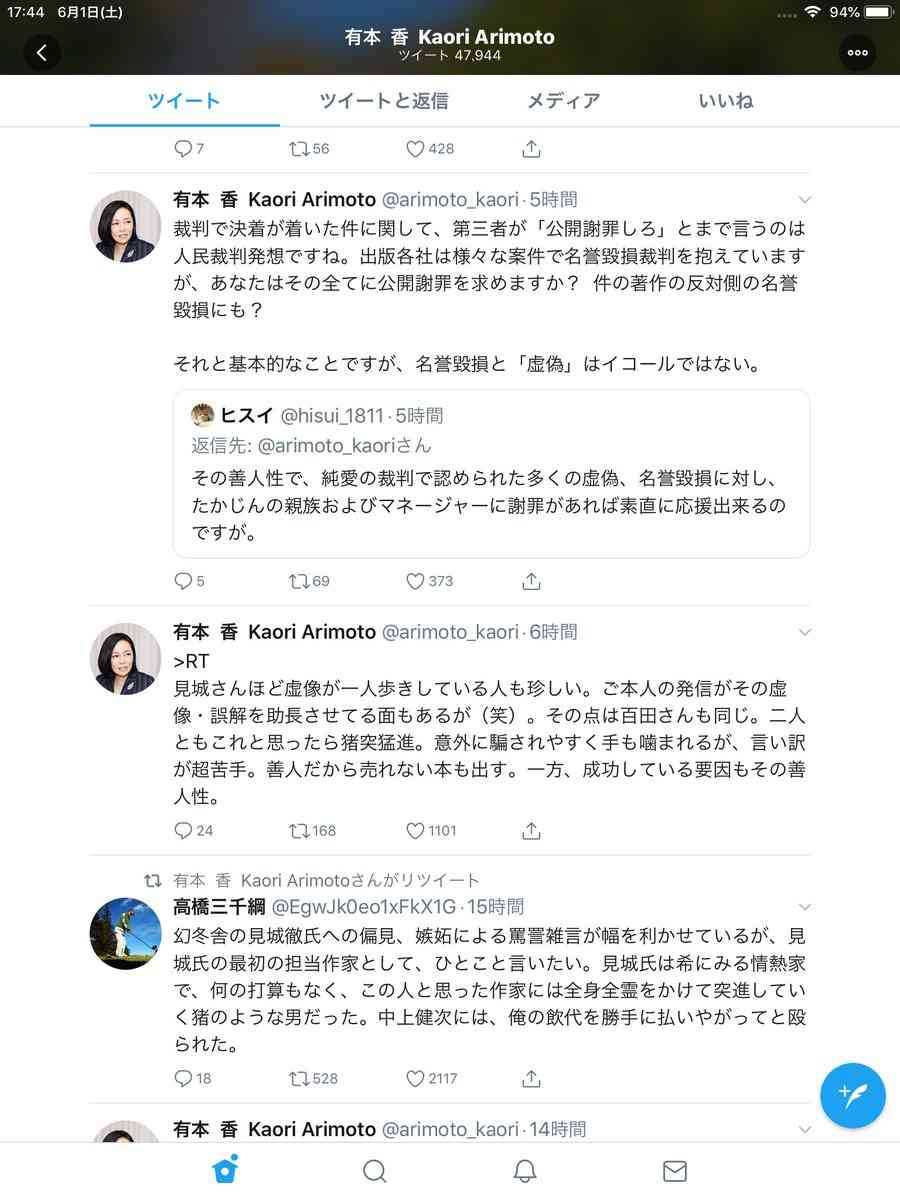Open direct messages envelope icon
Image resolution: width=900 pixels, height=1200 pixels.
[x=675, y=1171]
